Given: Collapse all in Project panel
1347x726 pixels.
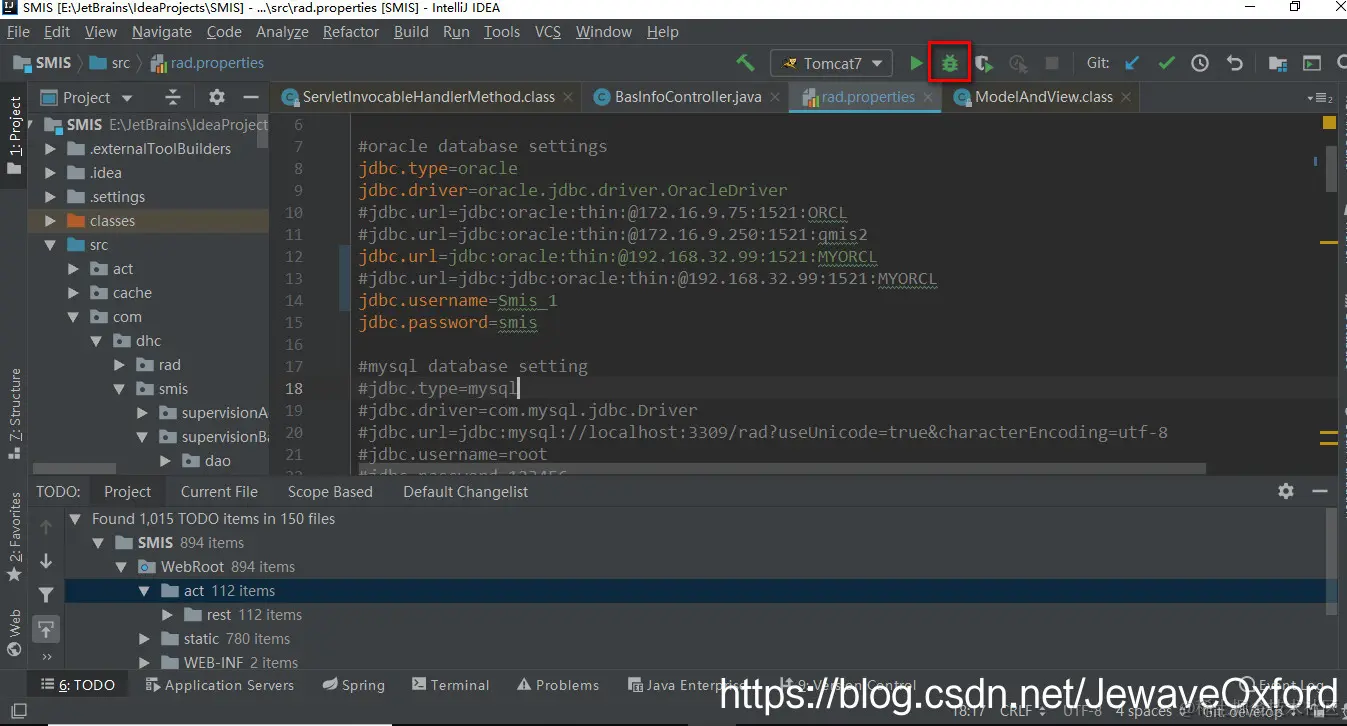Looking at the screenshot, I should pyautogui.click(x=173, y=97).
